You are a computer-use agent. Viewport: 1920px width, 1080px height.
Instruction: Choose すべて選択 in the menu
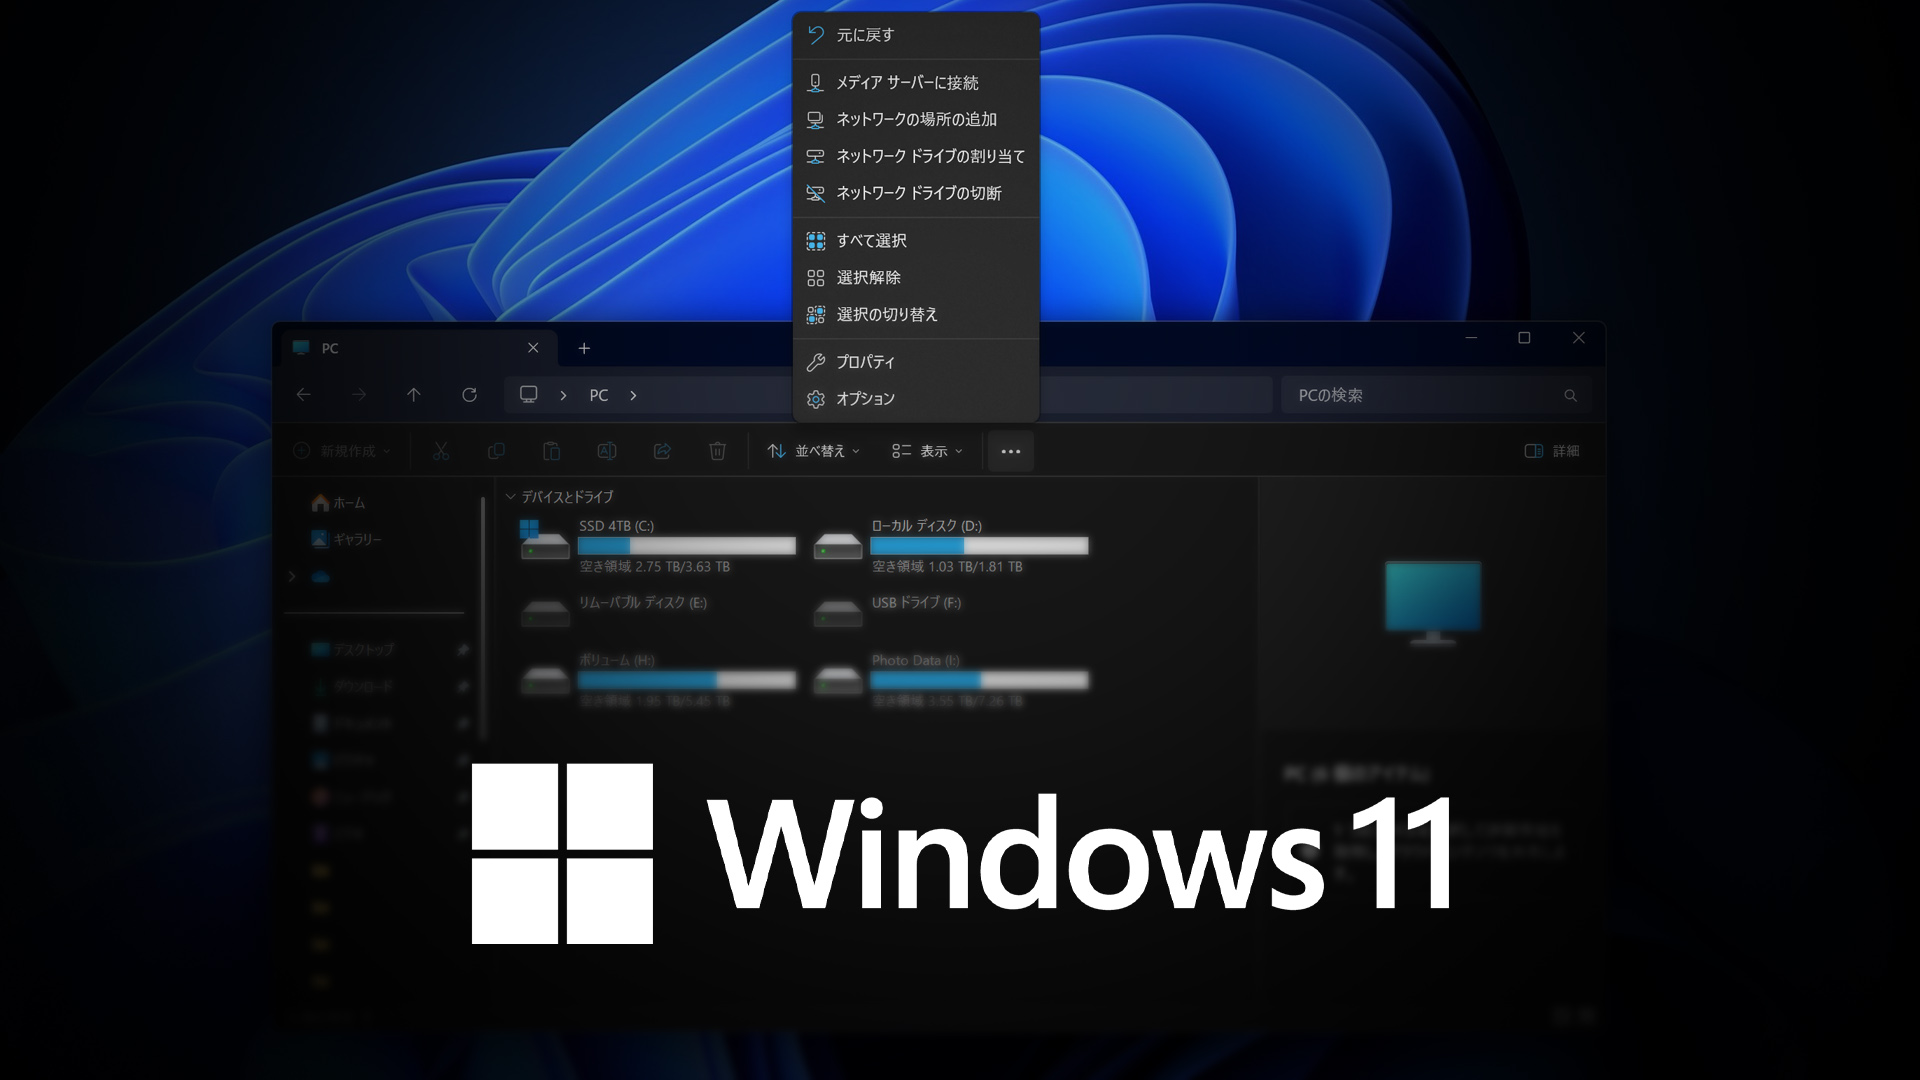point(916,240)
